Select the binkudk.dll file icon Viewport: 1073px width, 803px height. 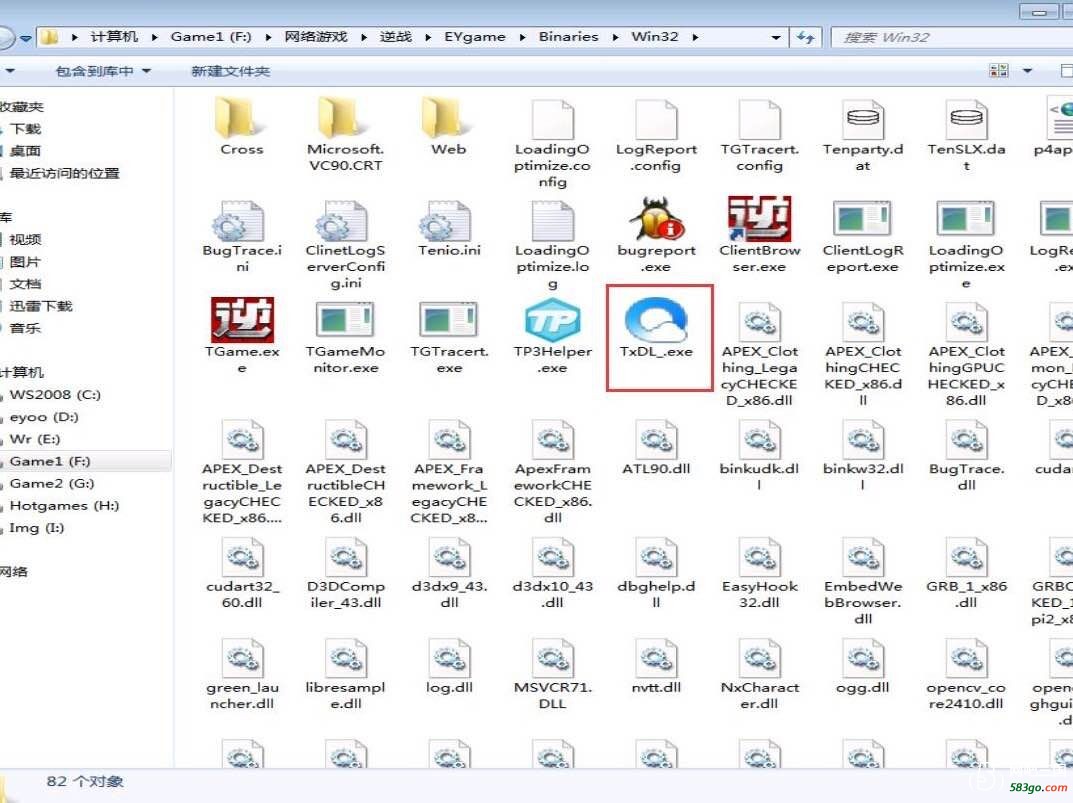click(x=760, y=439)
